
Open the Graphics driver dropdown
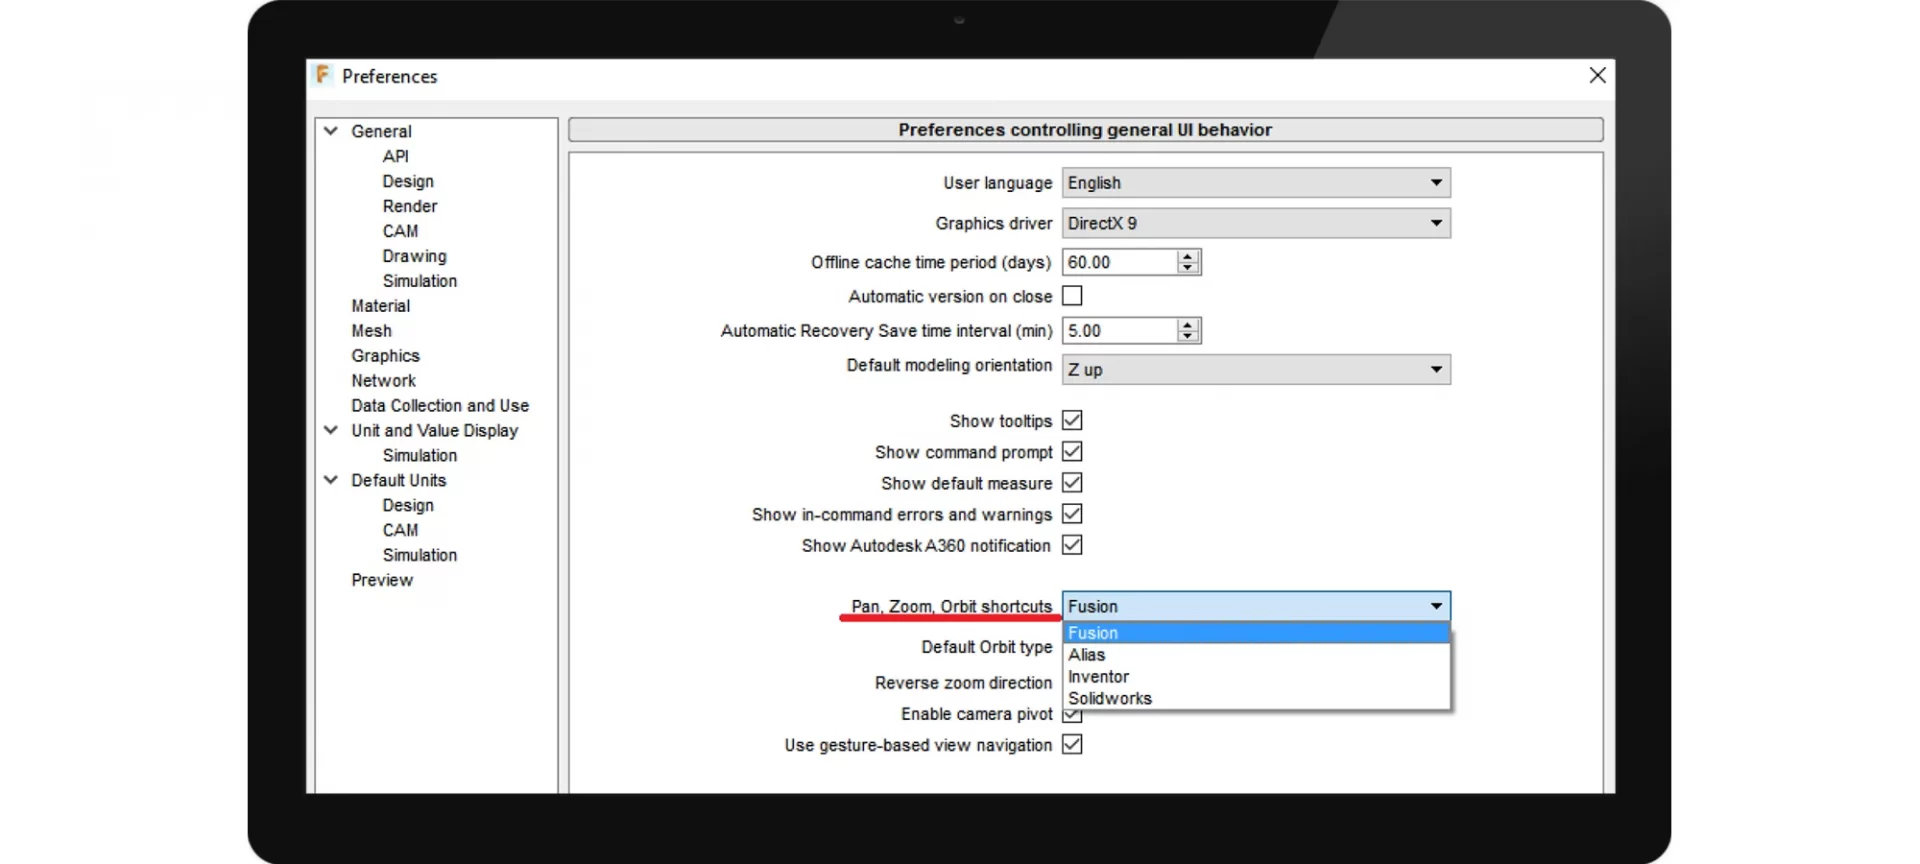1256,223
